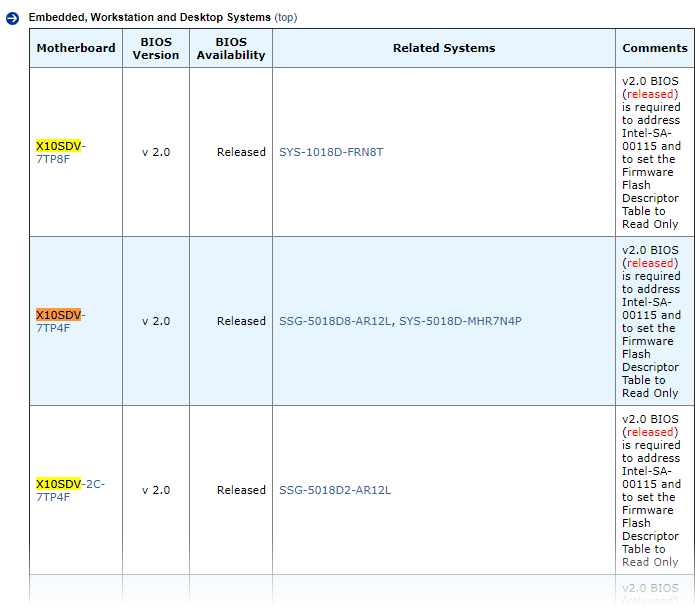Viewport: 695px width, 607px height.
Task: Open the SSG-5018D8-AR12L system link
Action: click(335, 321)
